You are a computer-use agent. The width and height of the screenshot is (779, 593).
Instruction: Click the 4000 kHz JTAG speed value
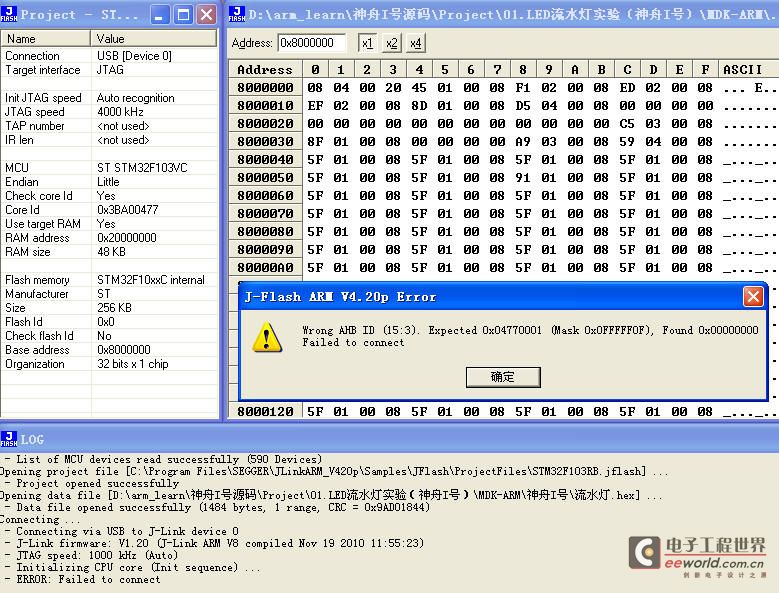tap(120, 112)
